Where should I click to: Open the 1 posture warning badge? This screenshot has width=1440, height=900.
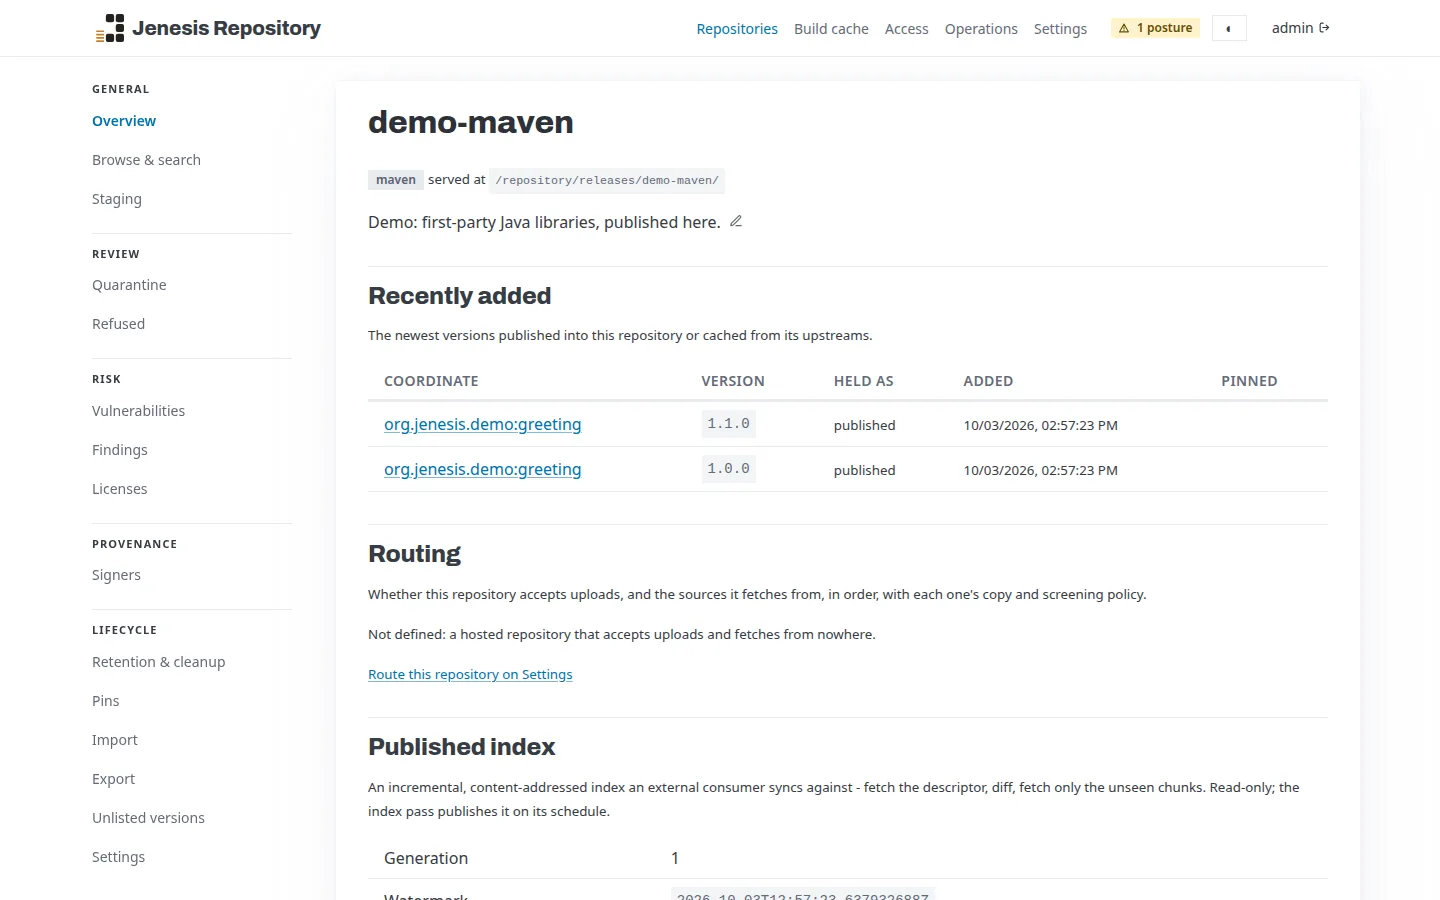point(1155,28)
